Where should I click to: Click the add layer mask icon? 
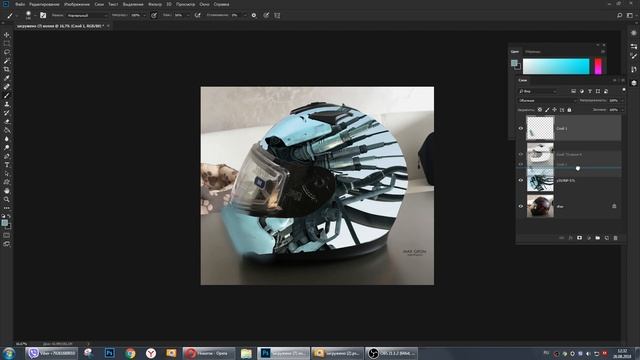(x=579, y=238)
